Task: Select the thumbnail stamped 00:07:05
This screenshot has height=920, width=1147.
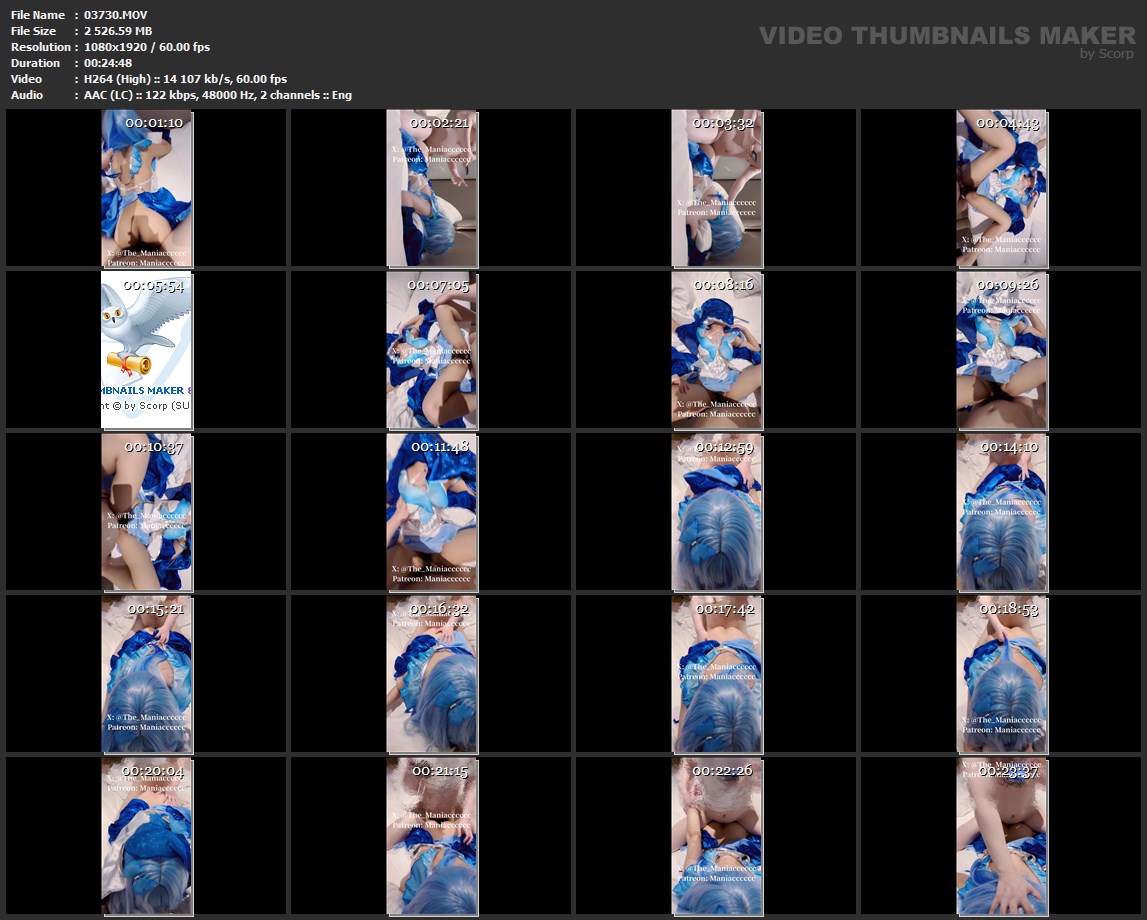Action: (431, 350)
